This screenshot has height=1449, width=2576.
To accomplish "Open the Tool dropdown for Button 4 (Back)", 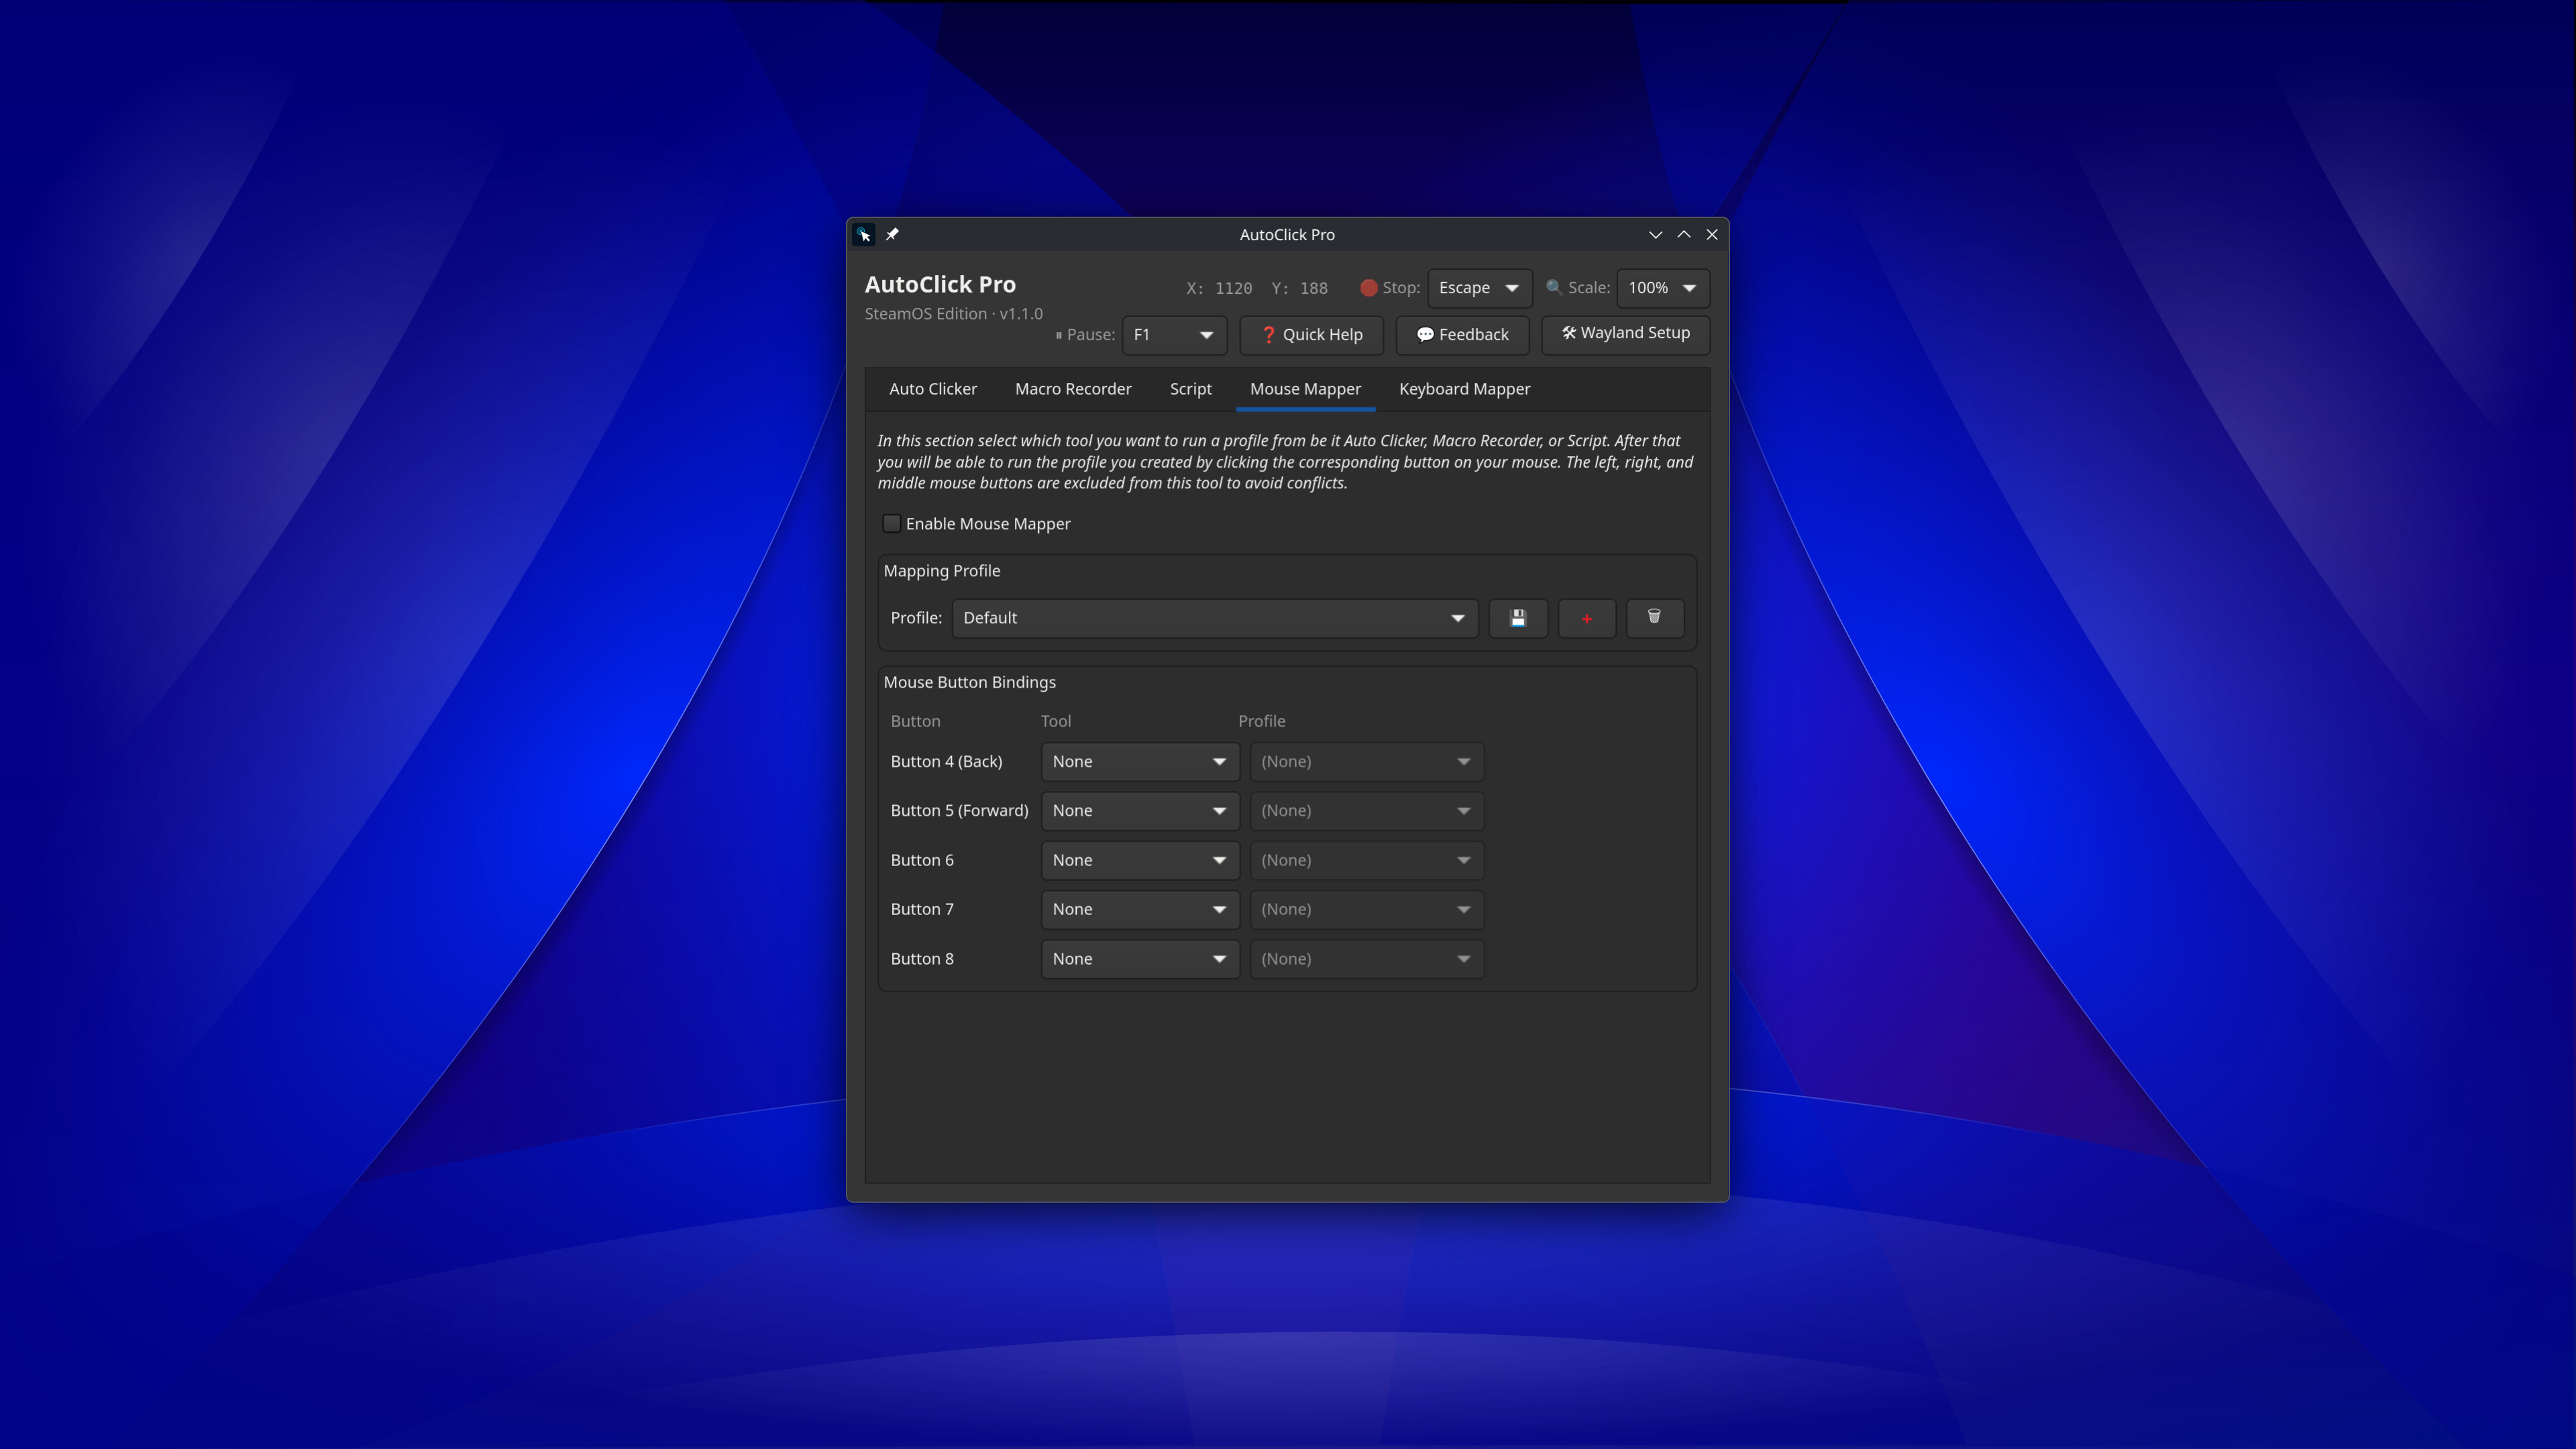I will pos(1140,762).
